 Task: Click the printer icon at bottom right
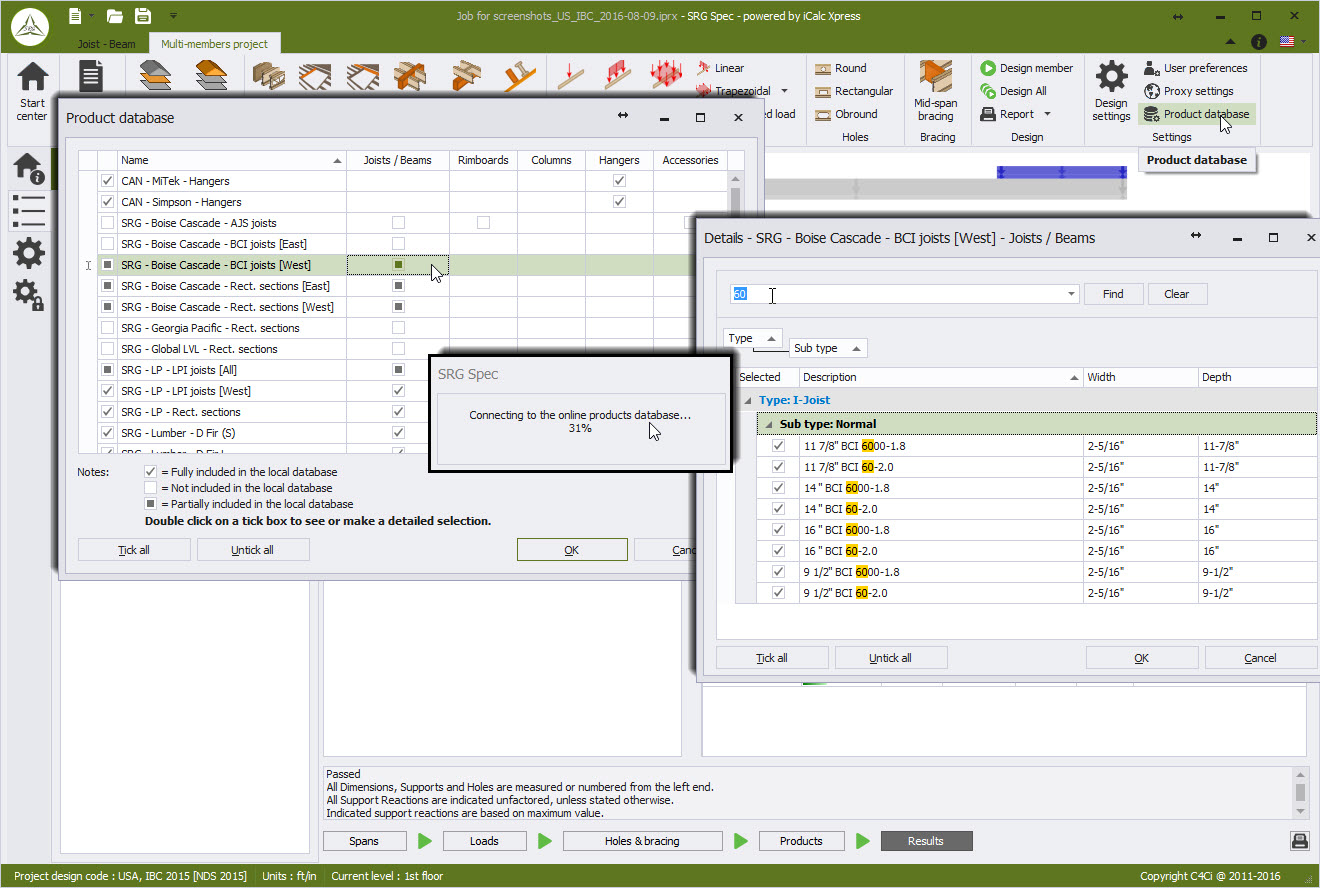click(1299, 841)
